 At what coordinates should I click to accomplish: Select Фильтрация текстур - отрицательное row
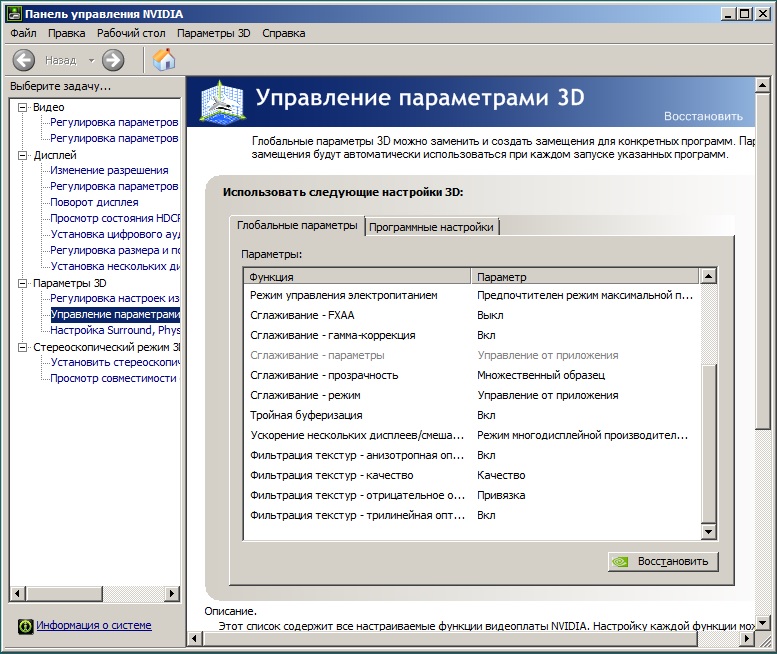pos(473,495)
